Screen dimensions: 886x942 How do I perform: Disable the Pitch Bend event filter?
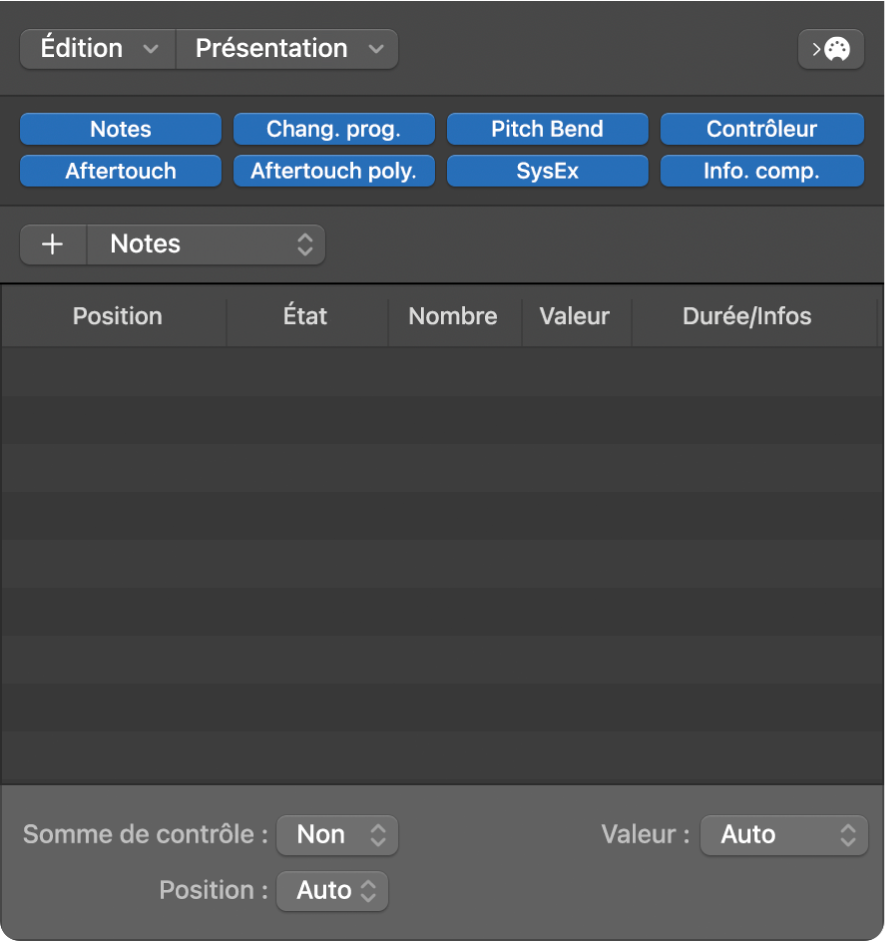click(547, 129)
